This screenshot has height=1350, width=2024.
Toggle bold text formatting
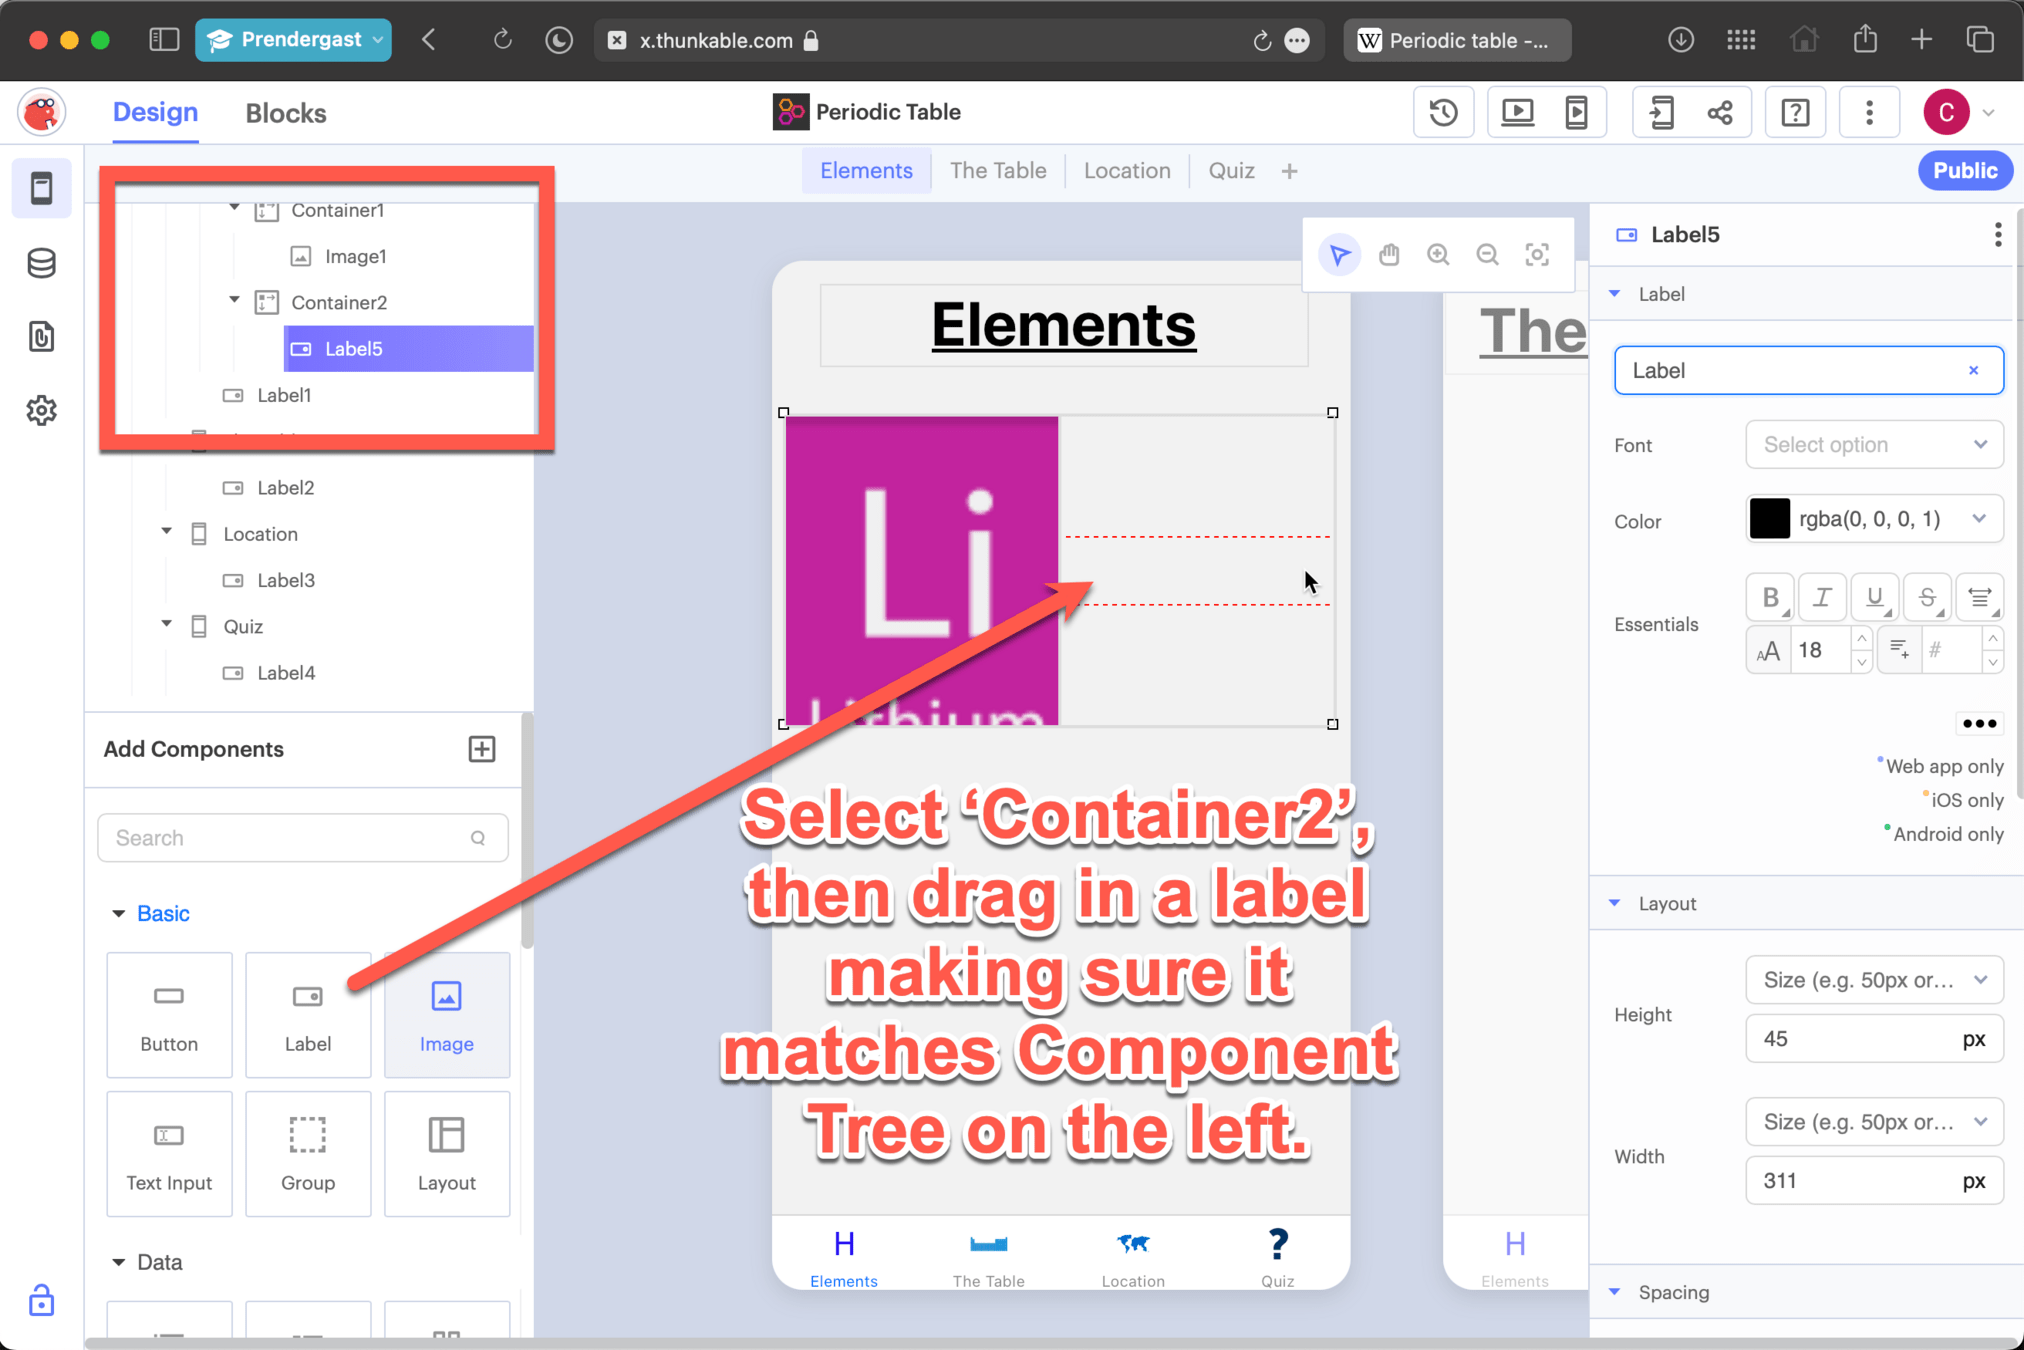[1770, 598]
